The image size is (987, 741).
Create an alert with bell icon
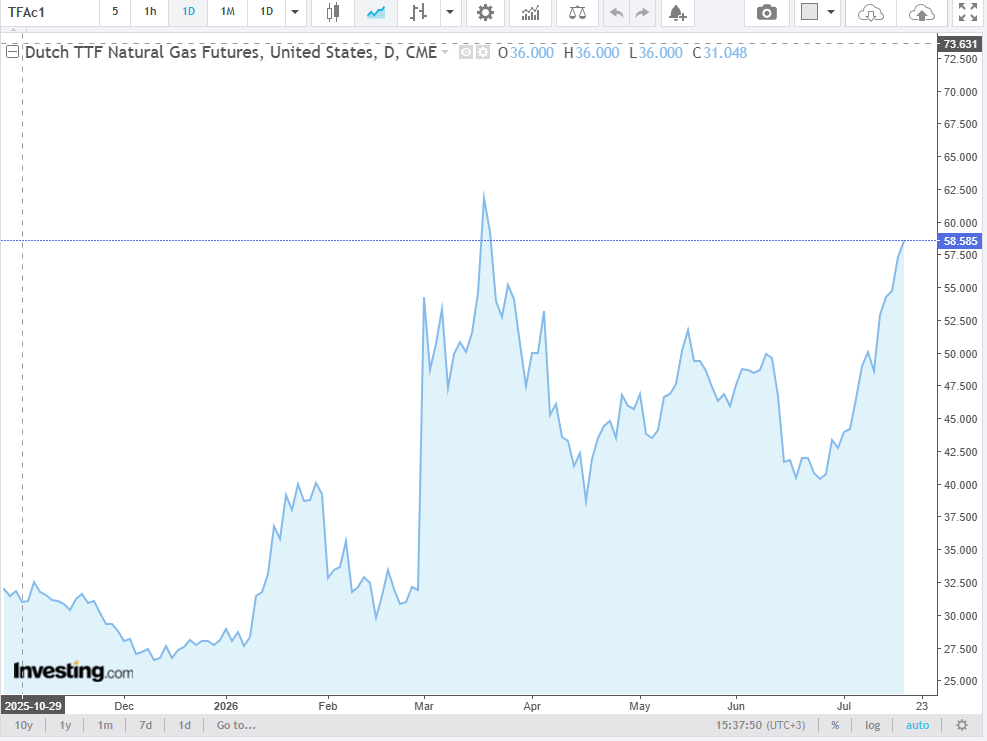pyautogui.click(x=677, y=13)
